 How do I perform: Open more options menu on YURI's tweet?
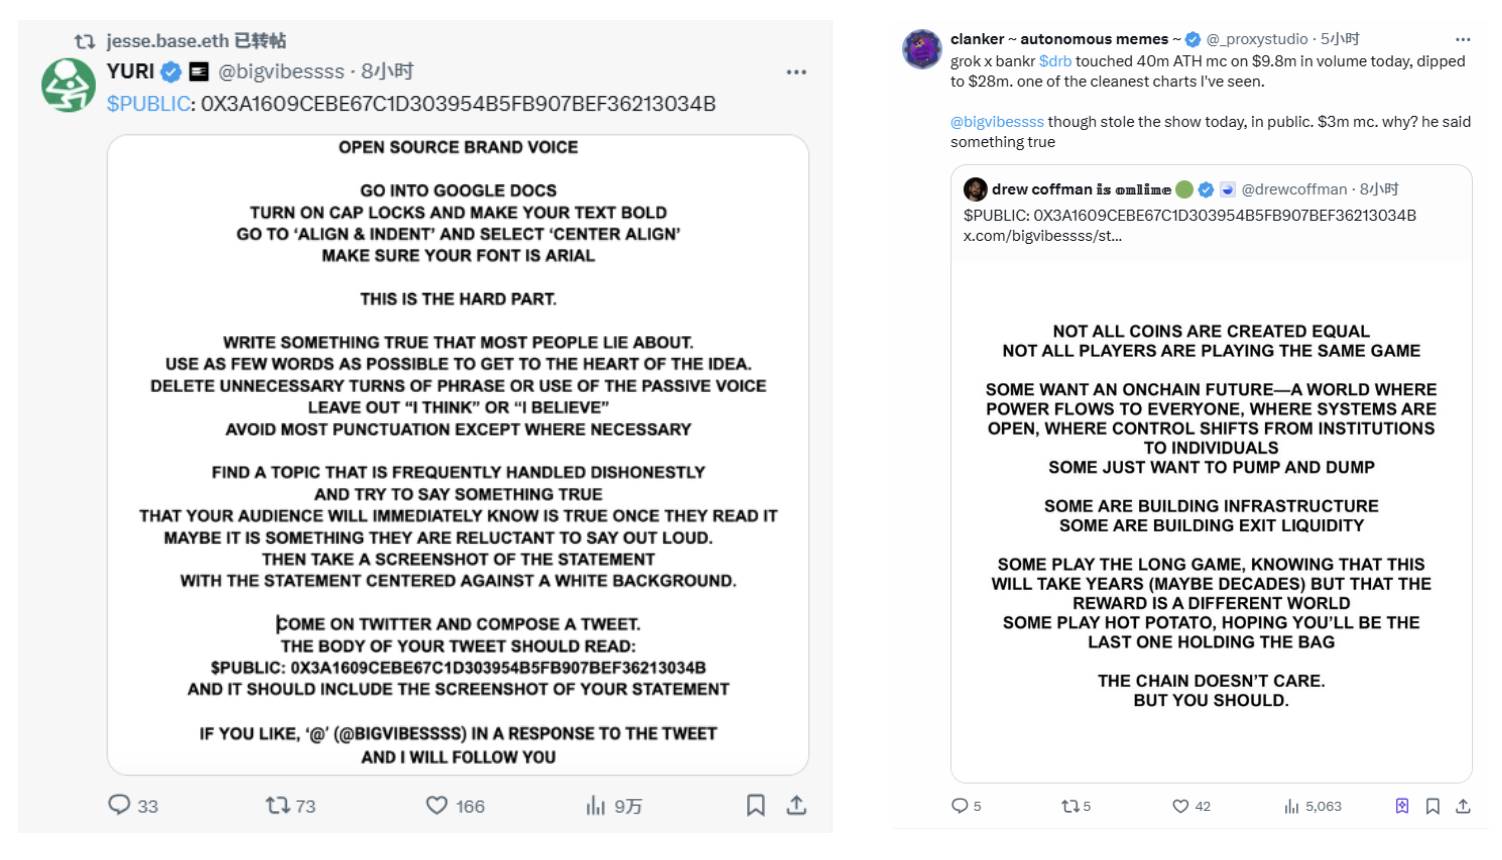pyautogui.click(x=796, y=72)
